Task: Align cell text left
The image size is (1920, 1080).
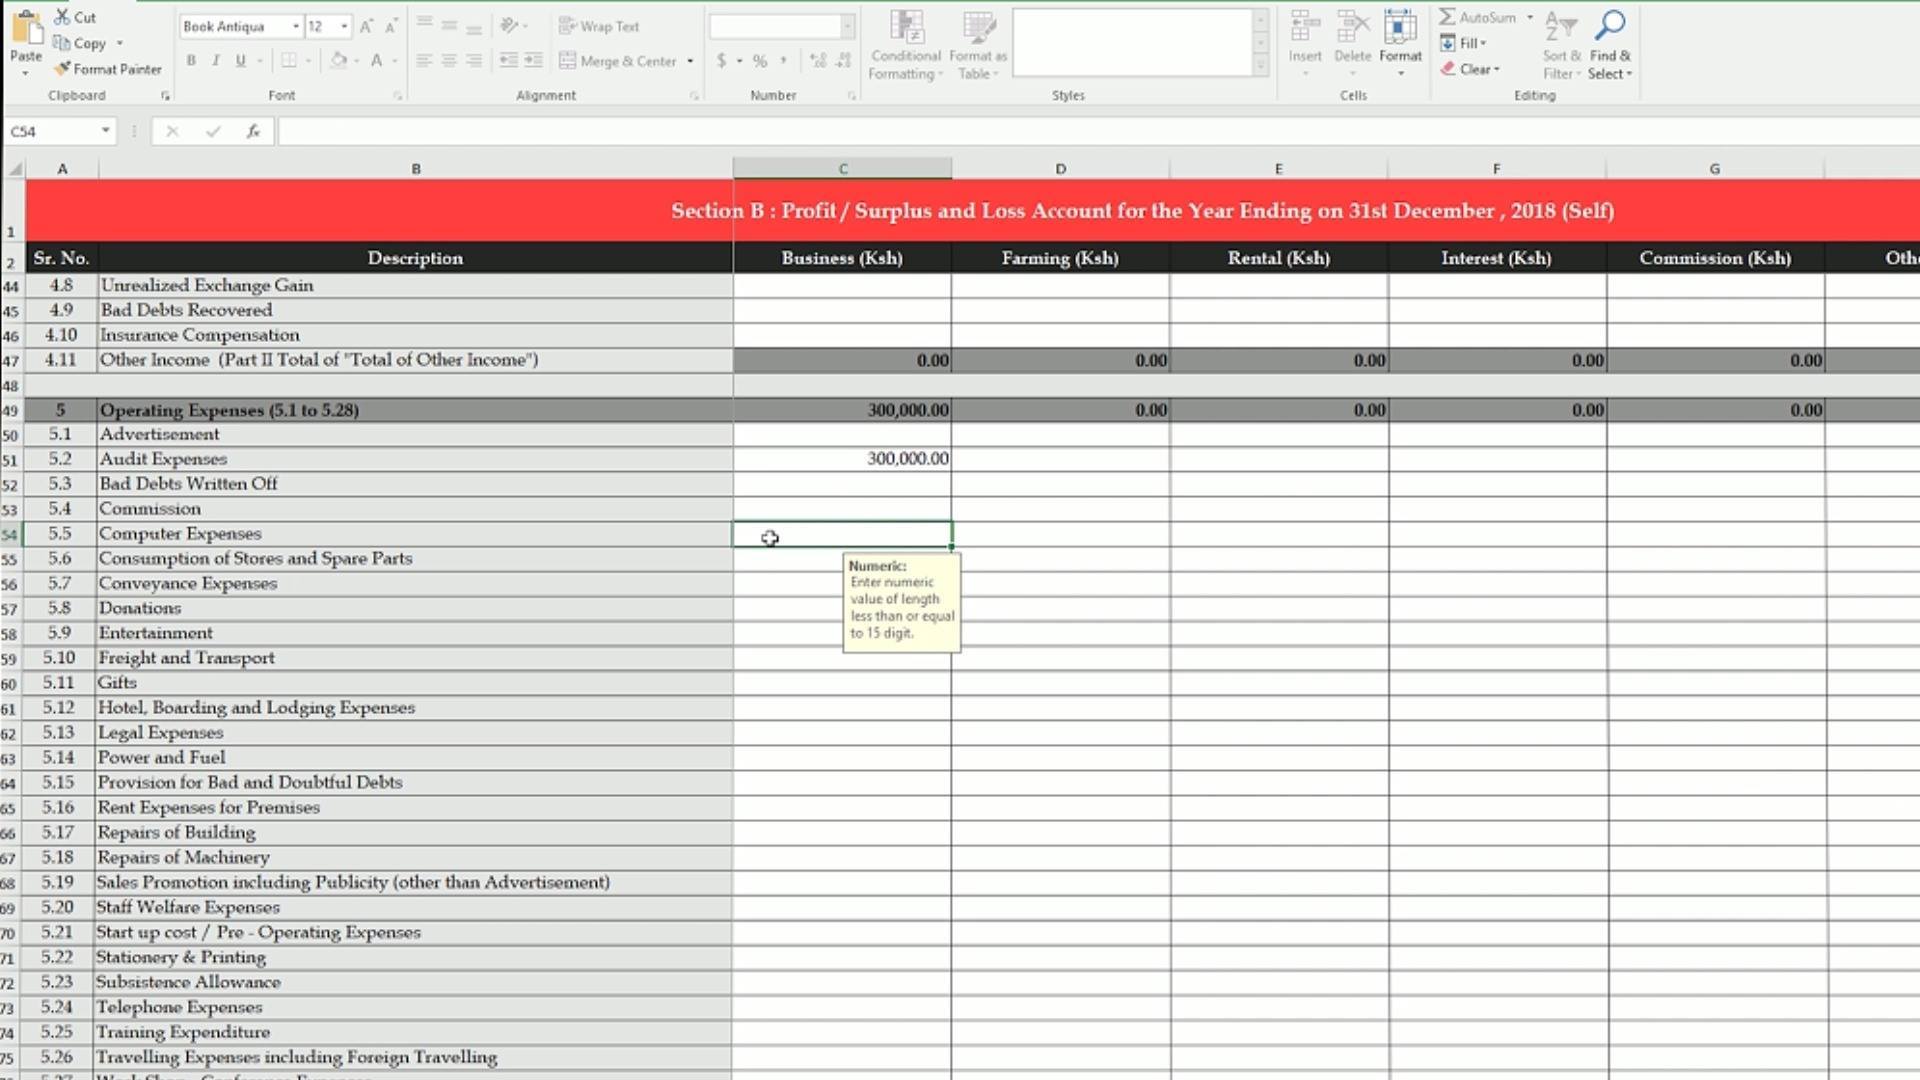Action: [x=424, y=61]
